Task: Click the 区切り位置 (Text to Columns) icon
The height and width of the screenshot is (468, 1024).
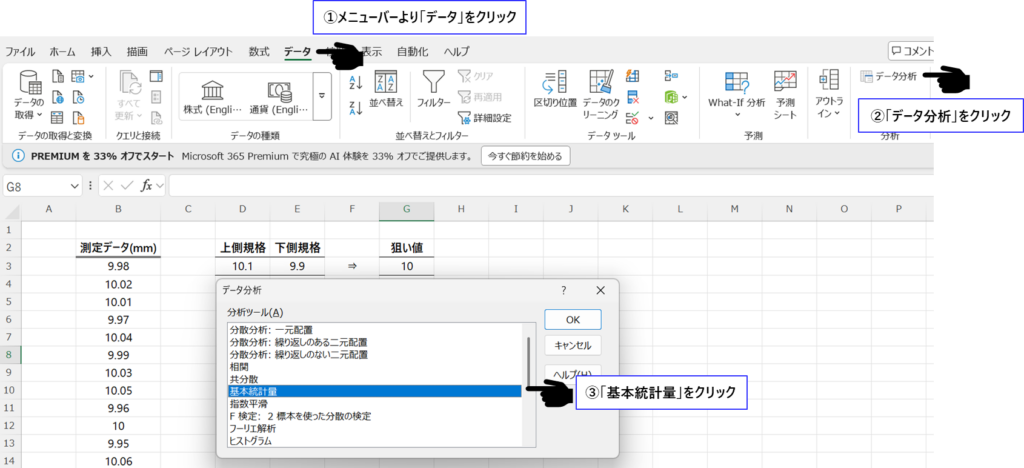Action: [x=554, y=84]
